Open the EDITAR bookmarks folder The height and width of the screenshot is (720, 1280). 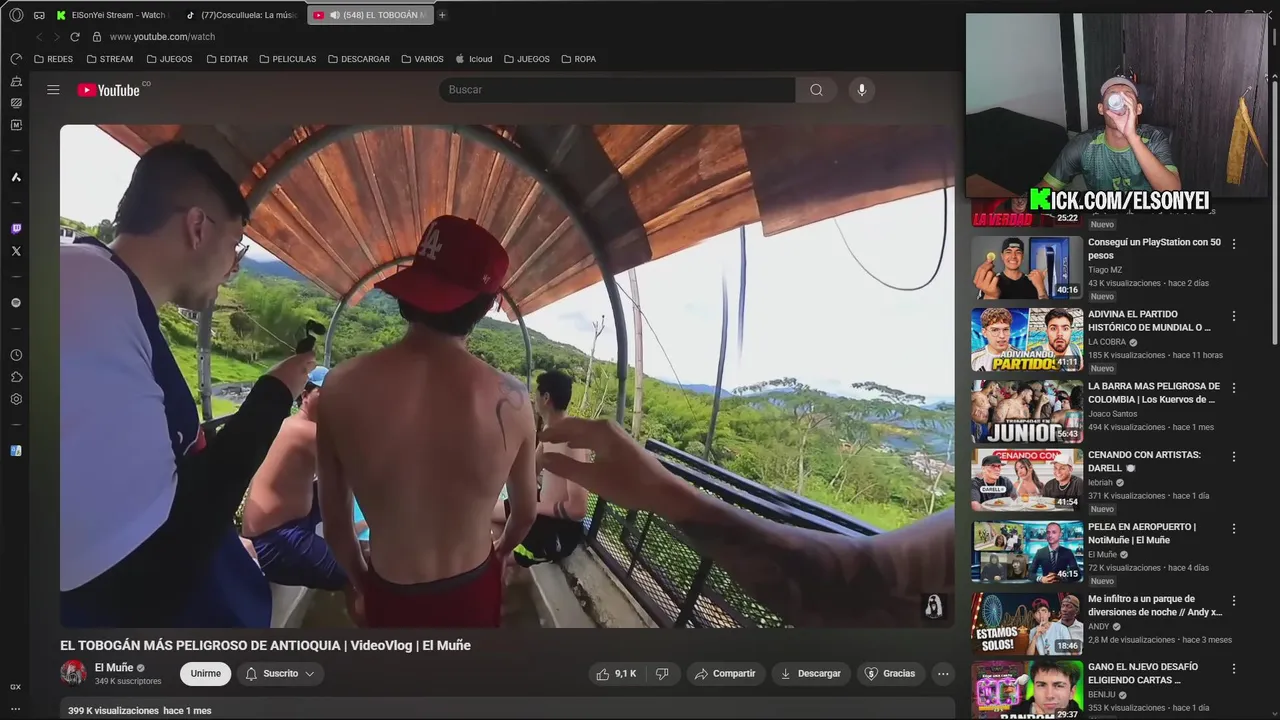(227, 59)
